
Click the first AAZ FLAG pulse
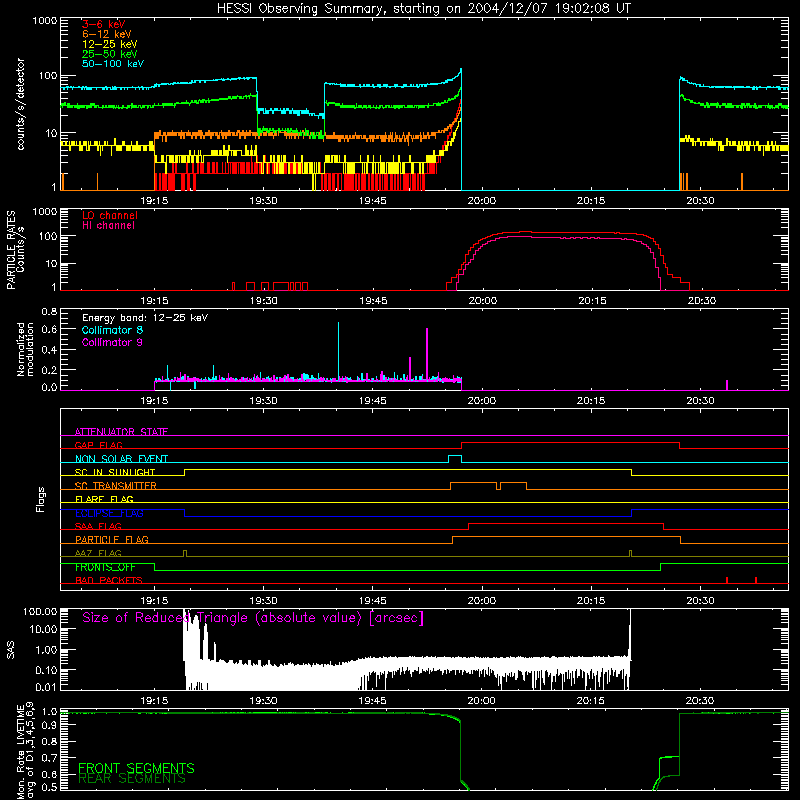pos(185,553)
